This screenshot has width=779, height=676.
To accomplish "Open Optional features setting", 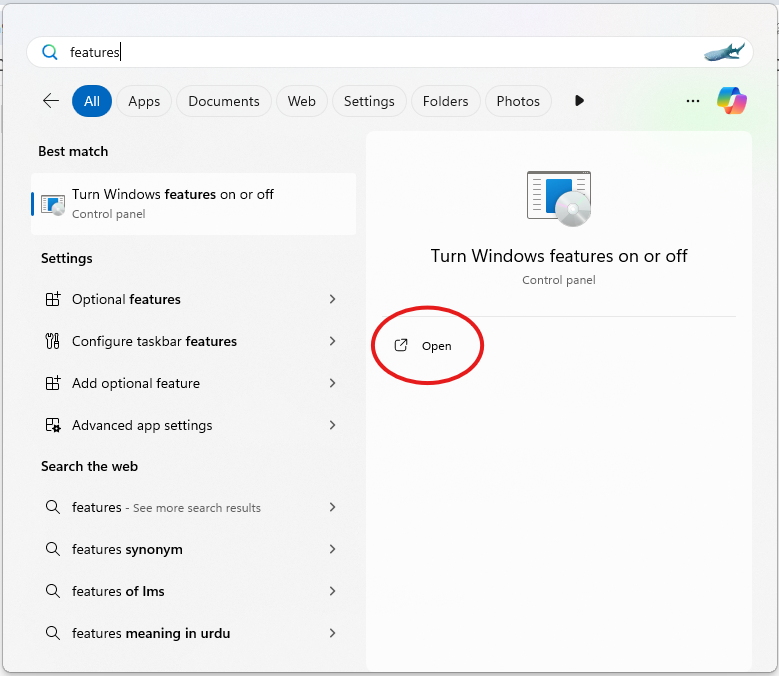I will [x=193, y=299].
